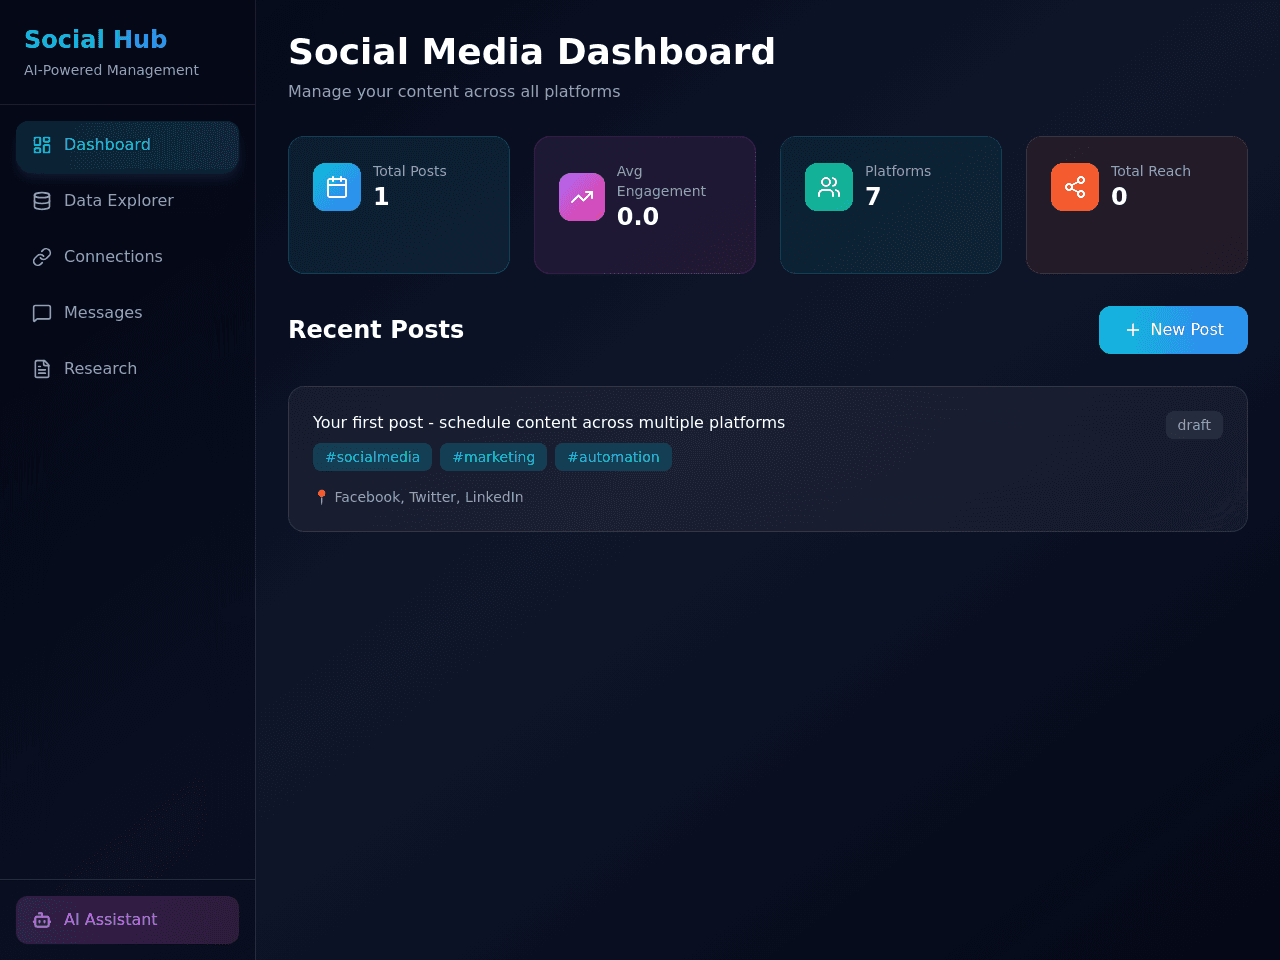The width and height of the screenshot is (1280, 960).
Task: Create a New Post
Action: click(x=1173, y=330)
